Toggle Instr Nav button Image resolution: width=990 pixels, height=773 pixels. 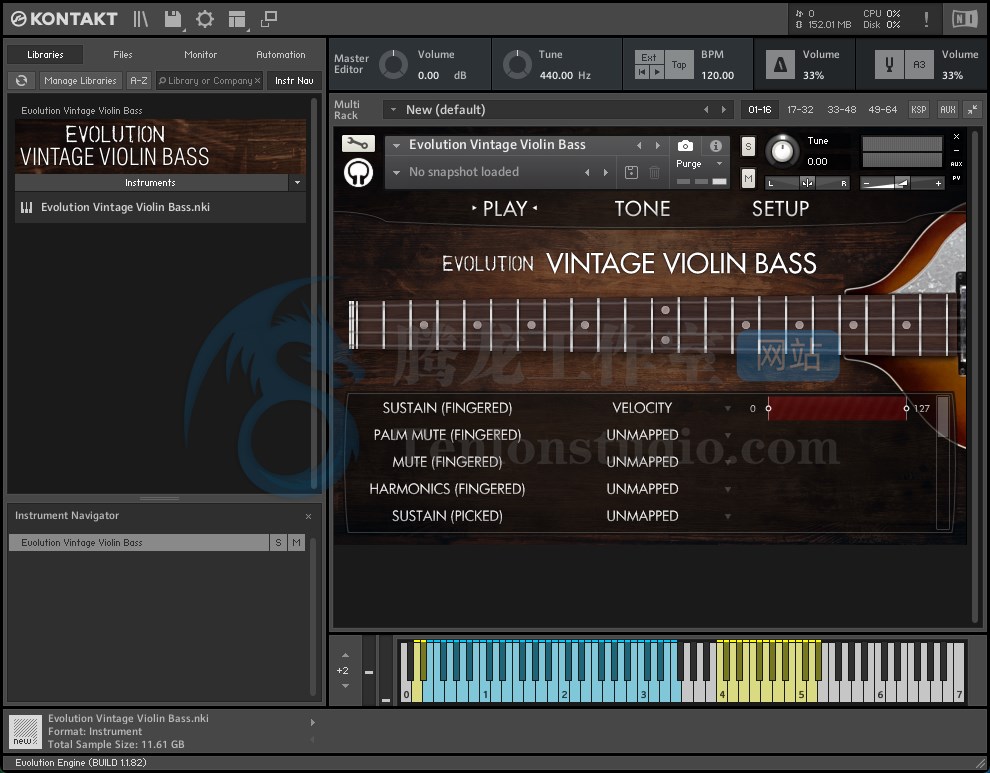click(x=294, y=81)
